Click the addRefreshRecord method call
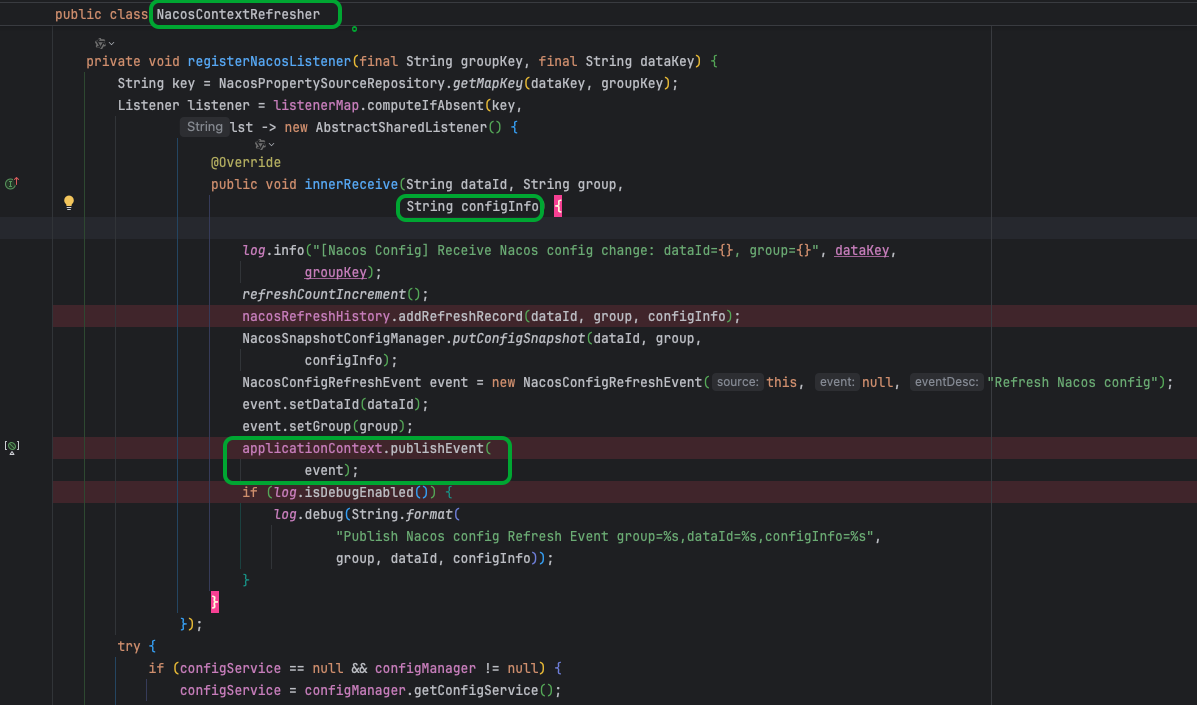 click(460, 317)
